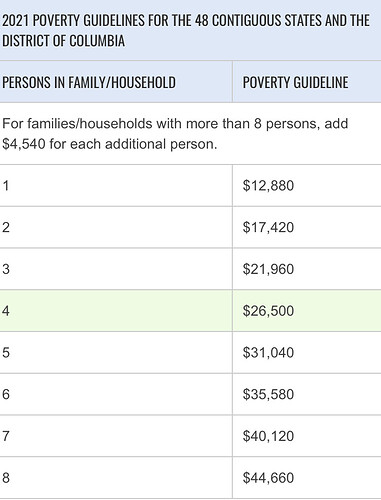Image resolution: width=381 pixels, height=500 pixels.
Task: Click the $17,420 guideline cell
Action: pyautogui.click(x=307, y=227)
